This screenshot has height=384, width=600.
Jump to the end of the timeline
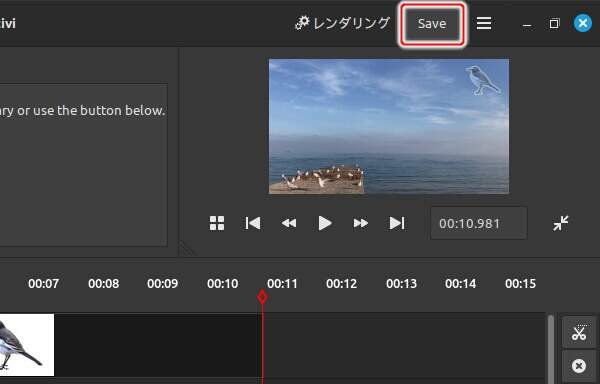396,223
